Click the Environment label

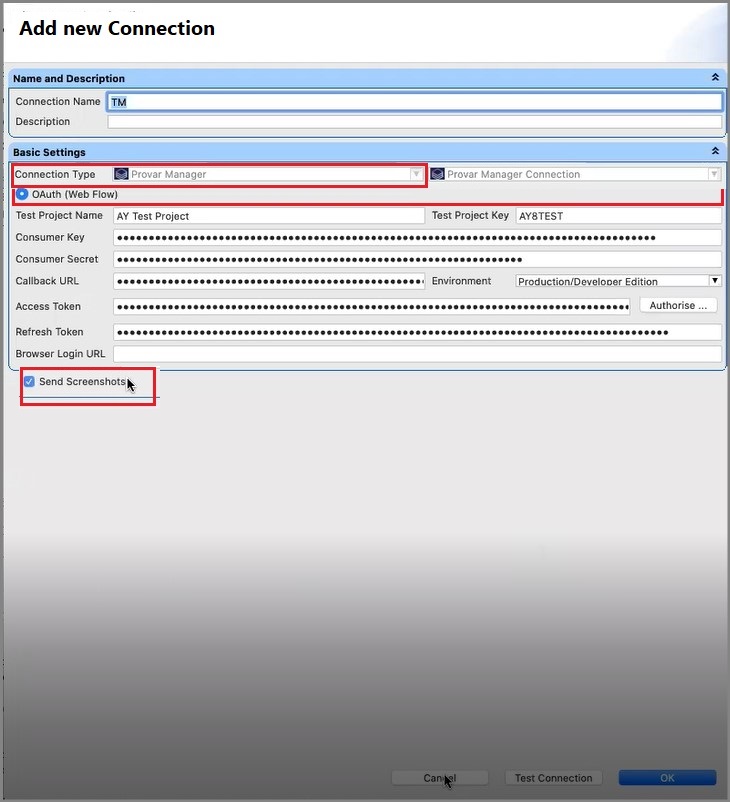point(461,281)
